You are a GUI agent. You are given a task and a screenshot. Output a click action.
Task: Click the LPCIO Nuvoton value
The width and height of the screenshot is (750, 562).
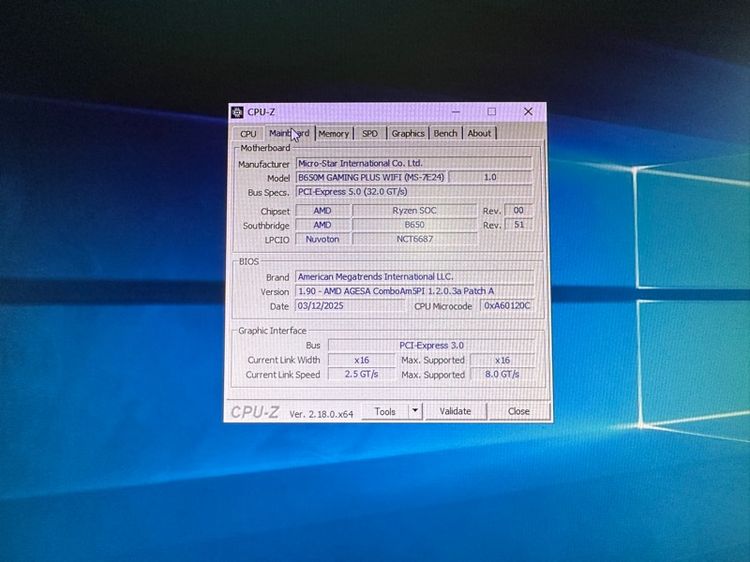point(322,240)
